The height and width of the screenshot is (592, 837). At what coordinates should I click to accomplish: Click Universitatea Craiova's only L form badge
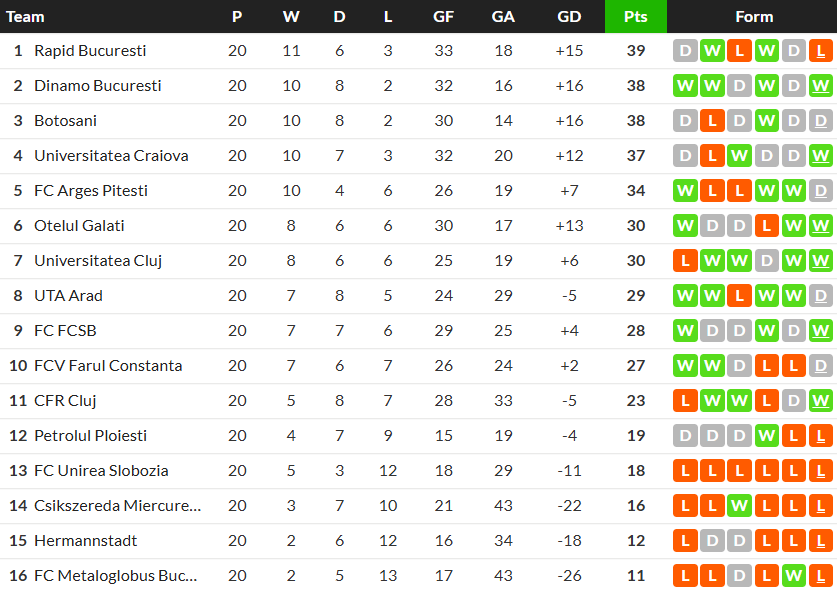coord(712,156)
